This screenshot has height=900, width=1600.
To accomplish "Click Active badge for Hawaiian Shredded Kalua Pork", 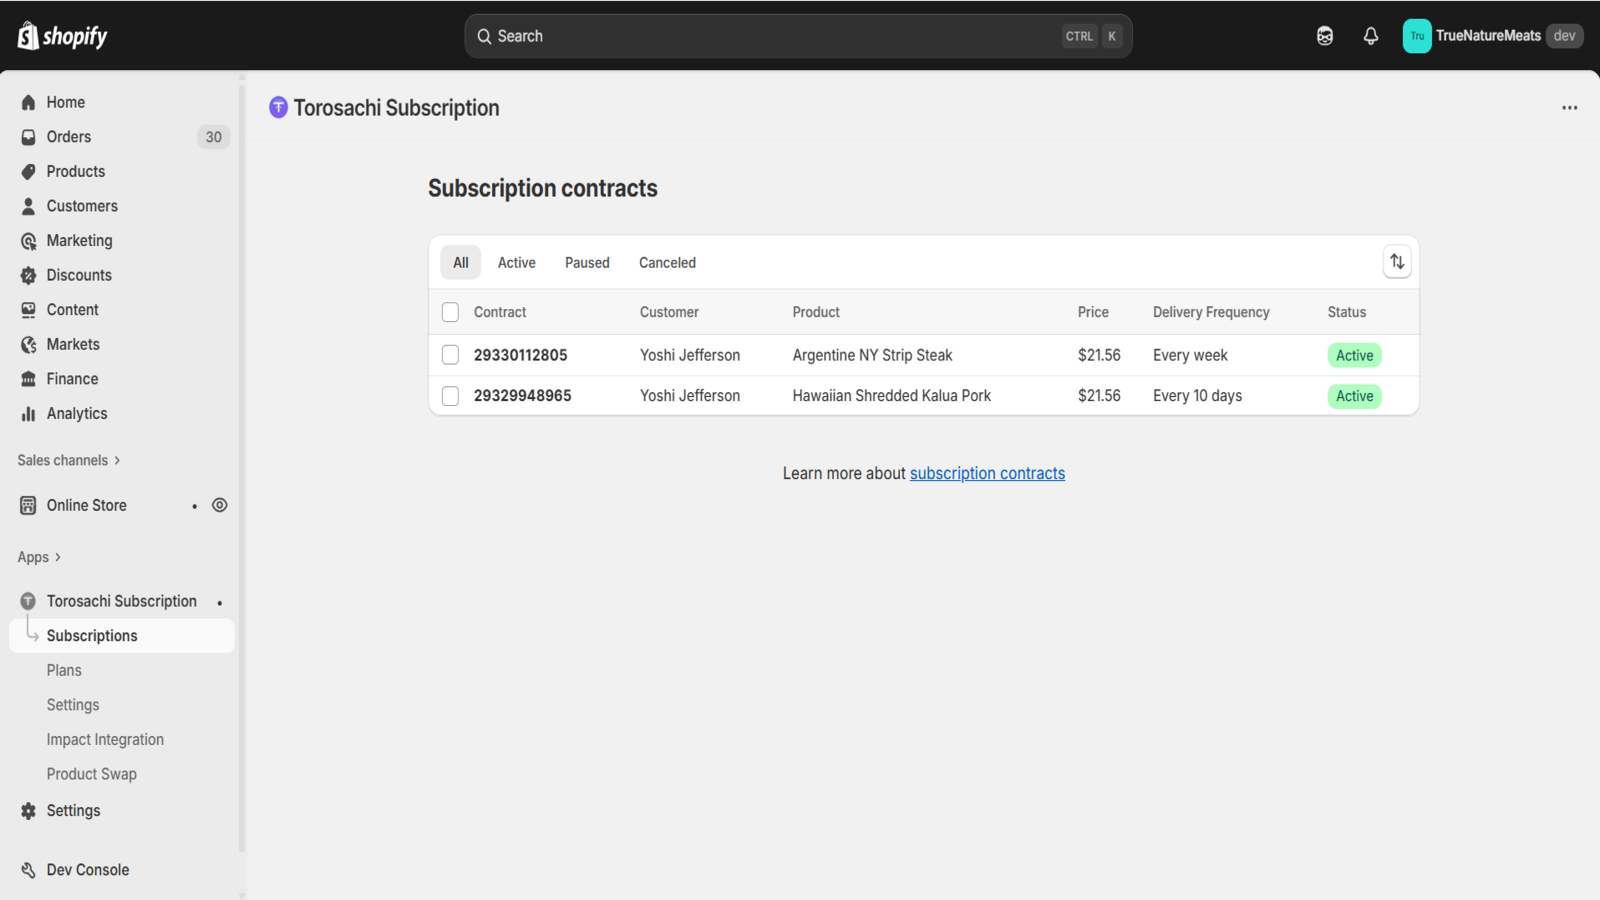I will coord(1354,396).
